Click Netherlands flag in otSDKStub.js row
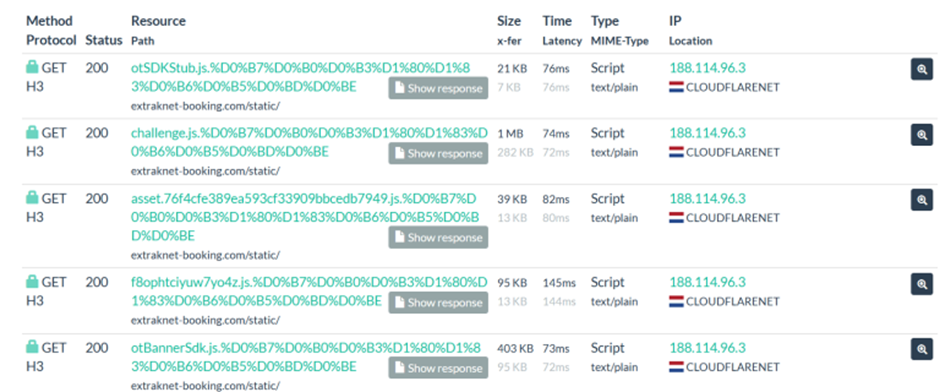The height and width of the screenshot is (392, 940). point(676,88)
